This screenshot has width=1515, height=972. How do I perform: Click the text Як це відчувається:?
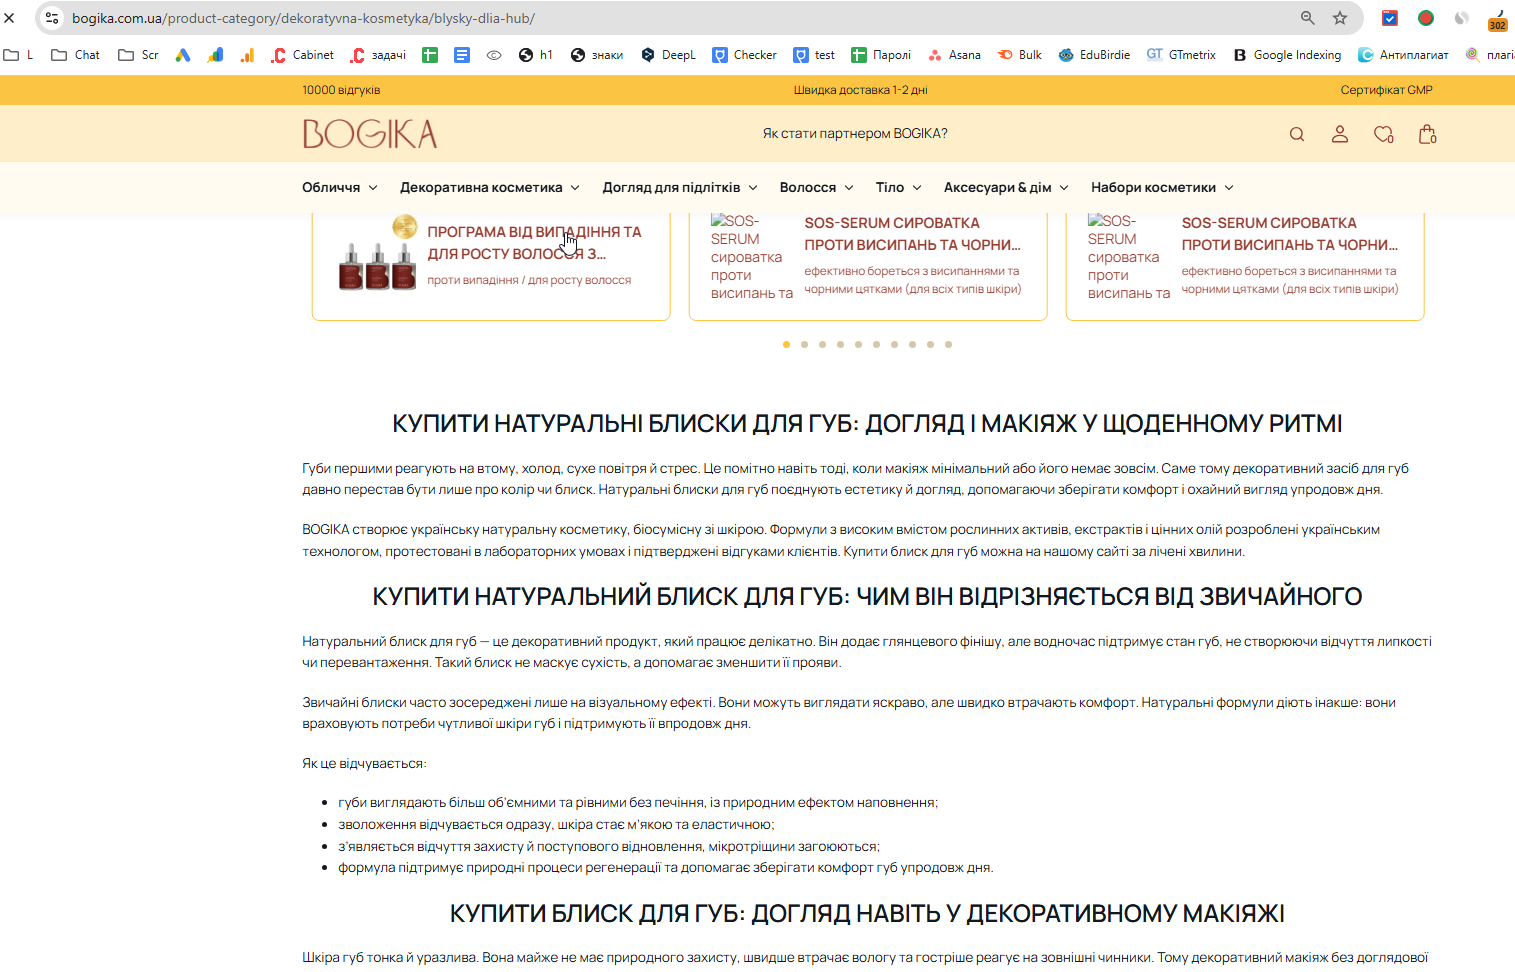tap(364, 763)
